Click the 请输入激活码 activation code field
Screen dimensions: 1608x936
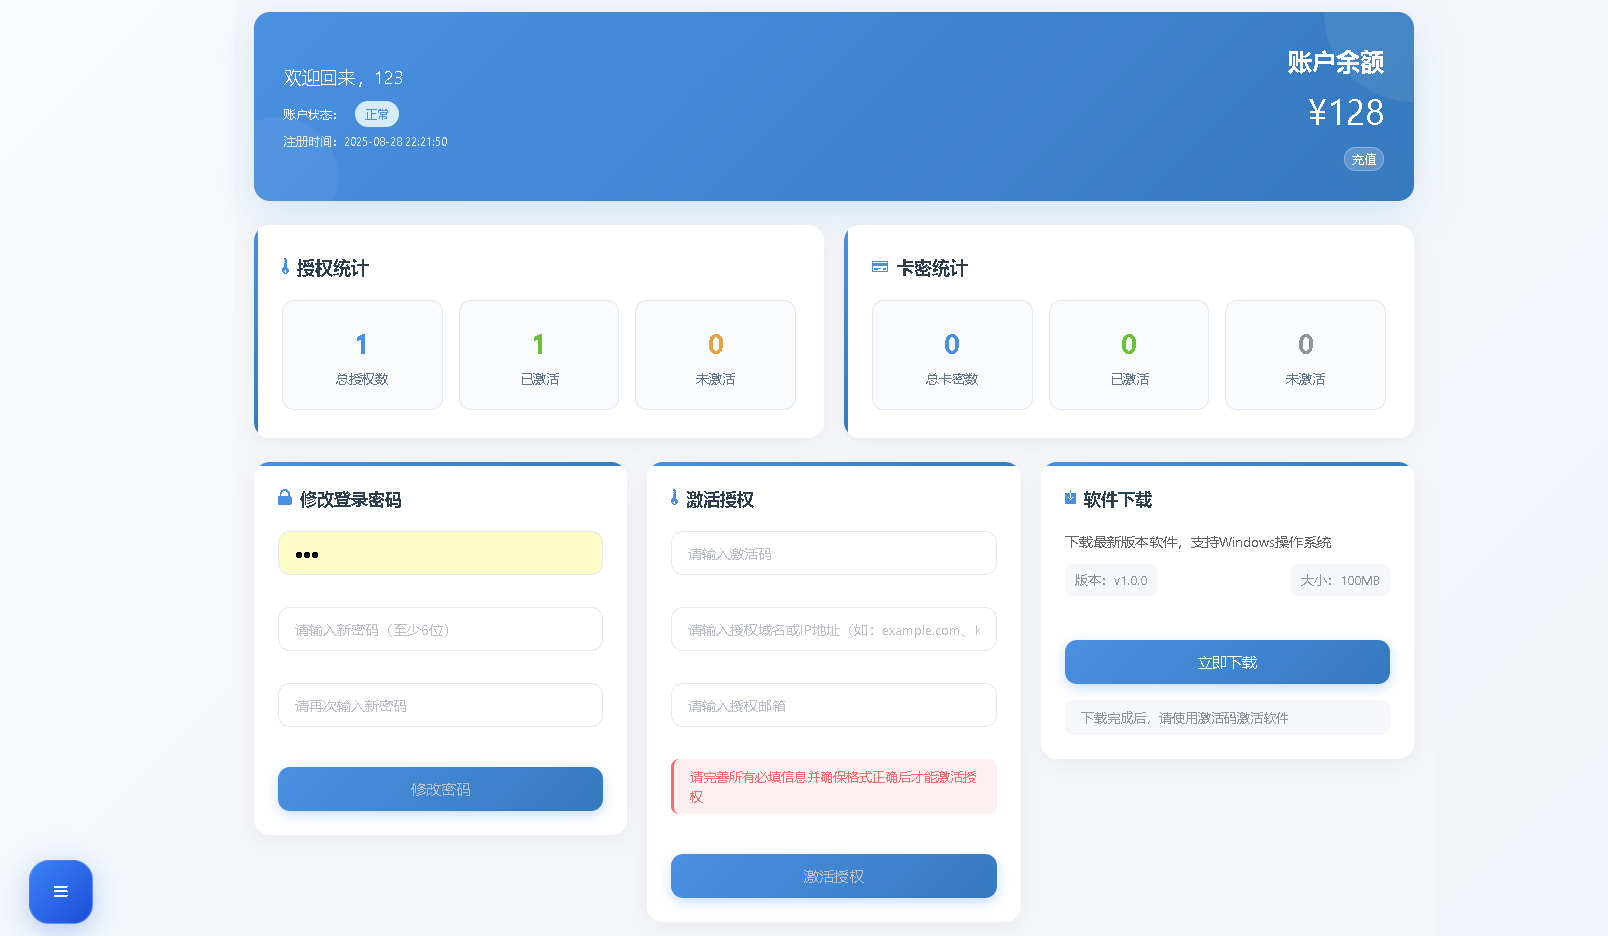point(833,552)
